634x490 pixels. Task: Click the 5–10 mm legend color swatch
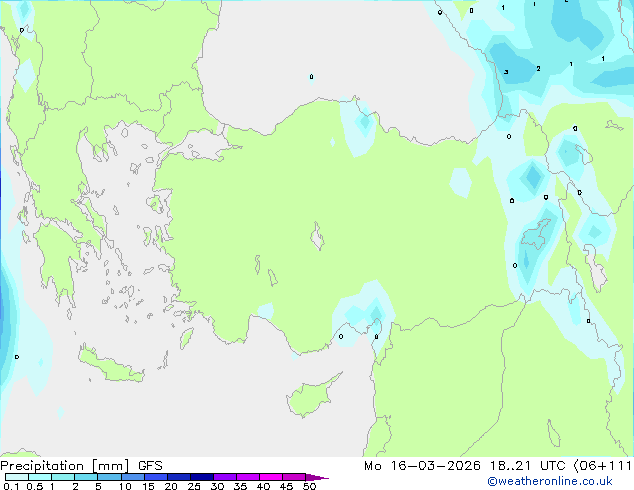109,477
